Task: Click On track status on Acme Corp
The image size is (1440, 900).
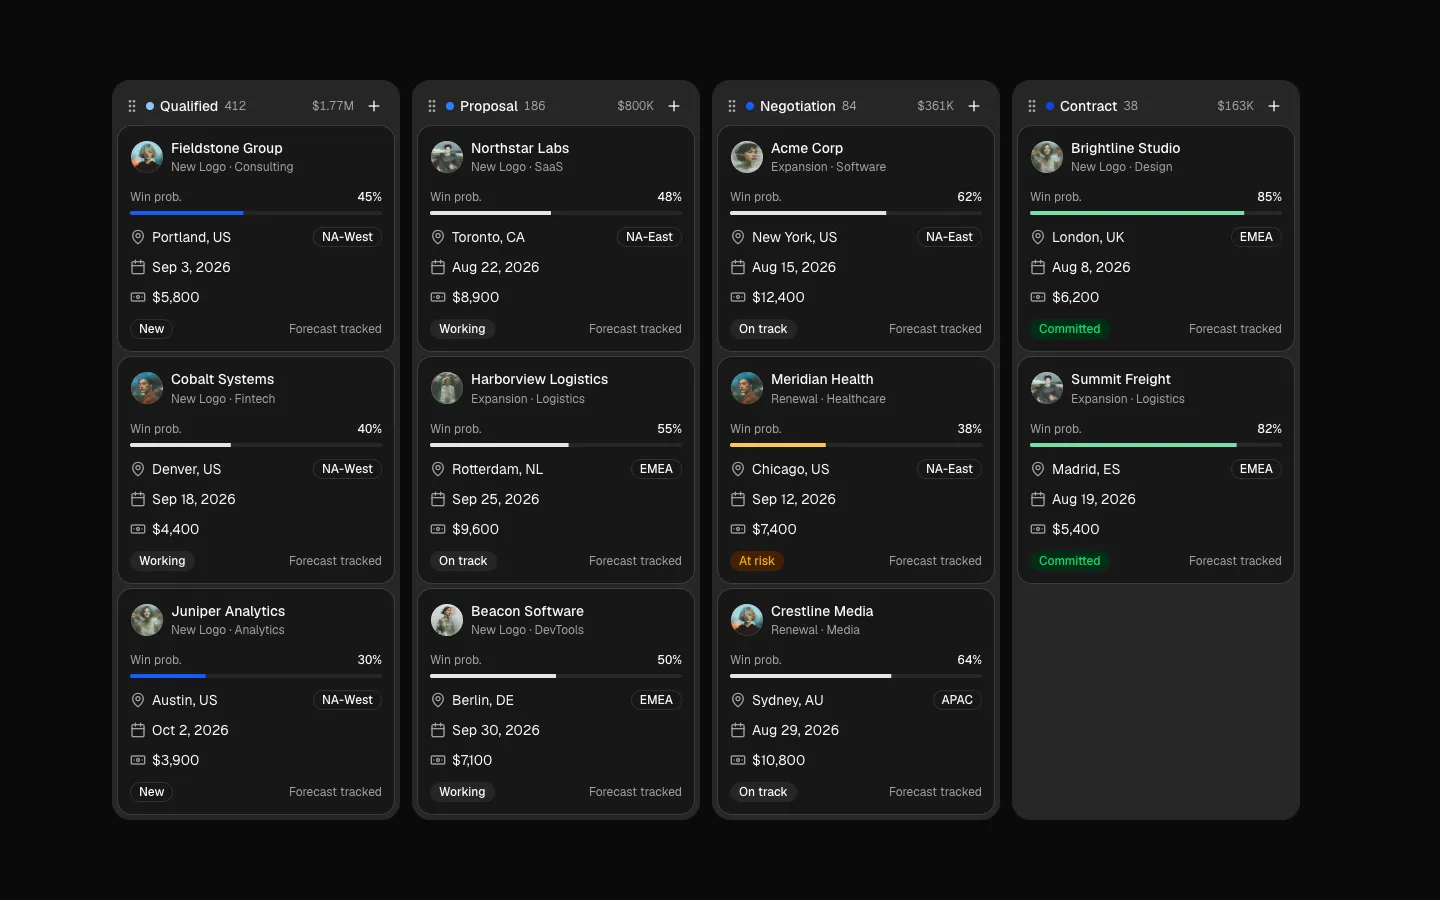Action: [763, 329]
